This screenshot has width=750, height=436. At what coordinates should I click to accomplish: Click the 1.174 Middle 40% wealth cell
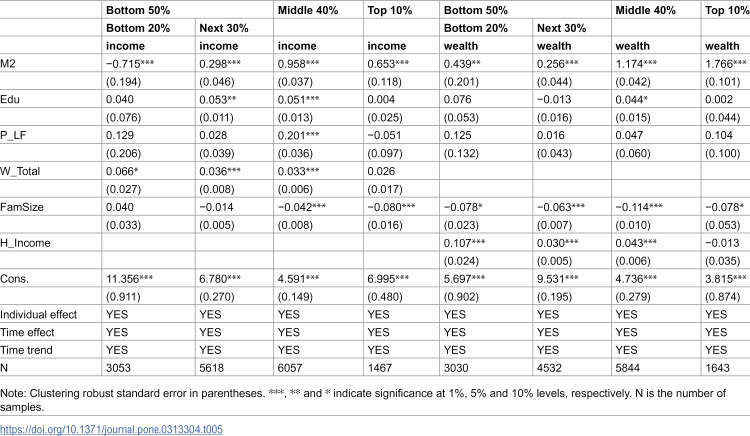point(636,64)
